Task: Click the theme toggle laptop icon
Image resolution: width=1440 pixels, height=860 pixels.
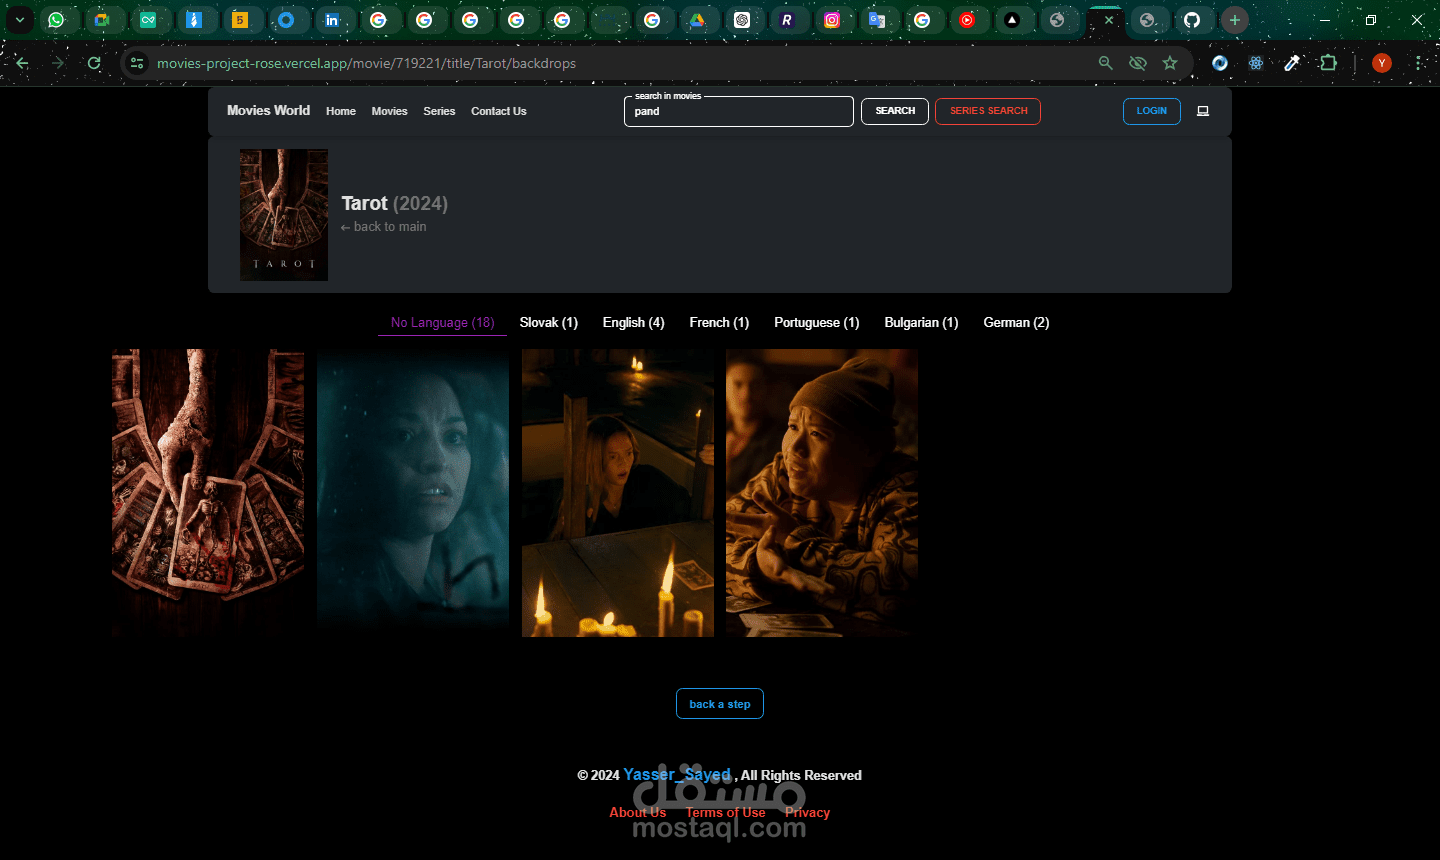Action: click(x=1203, y=111)
